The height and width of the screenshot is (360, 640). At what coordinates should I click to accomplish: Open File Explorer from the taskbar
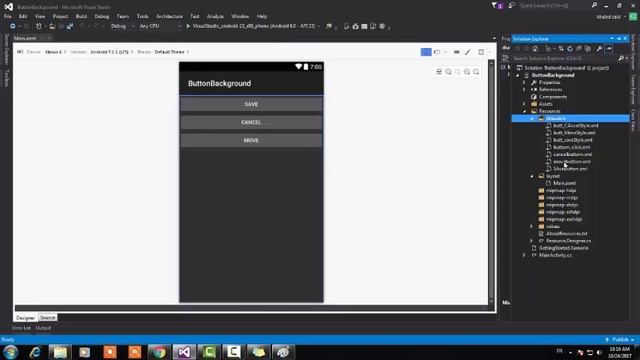(x=60, y=352)
